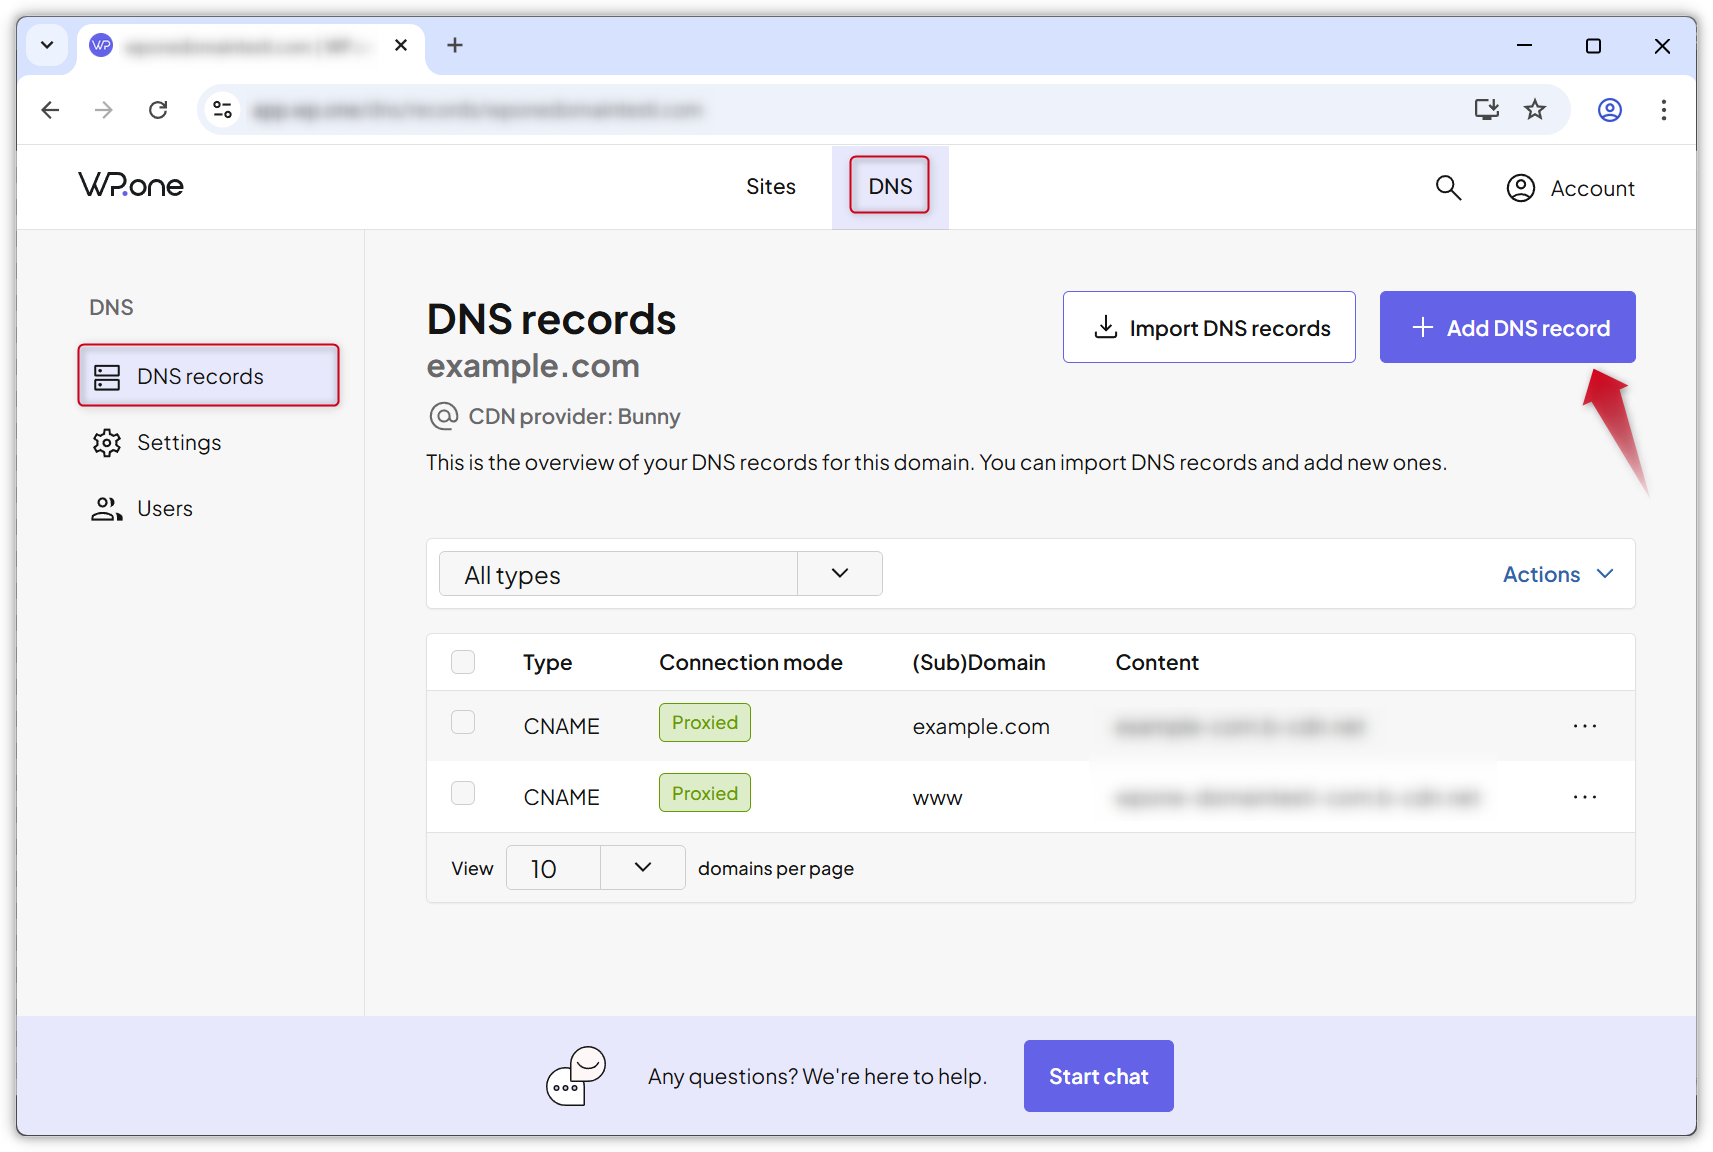Open the search in the top navigation
The image size is (1713, 1152).
(x=1448, y=187)
